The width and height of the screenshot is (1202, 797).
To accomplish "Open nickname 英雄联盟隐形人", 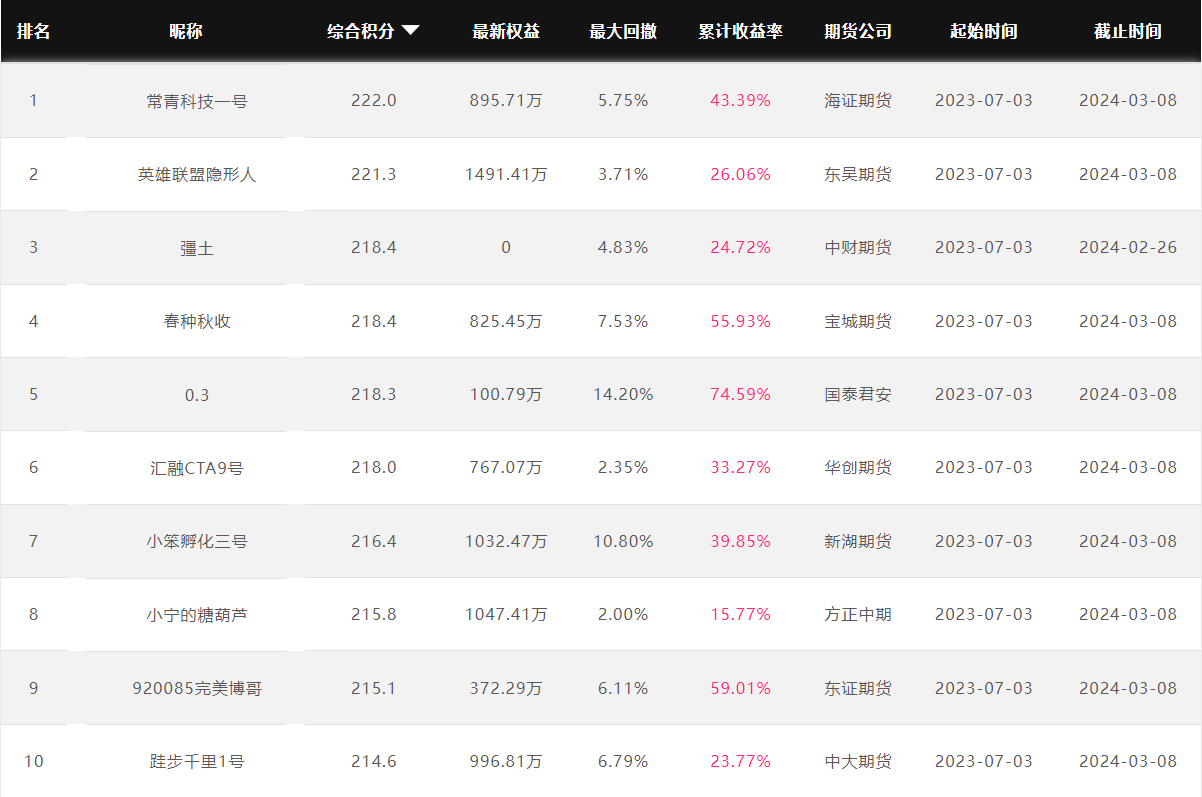I will coord(197,174).
